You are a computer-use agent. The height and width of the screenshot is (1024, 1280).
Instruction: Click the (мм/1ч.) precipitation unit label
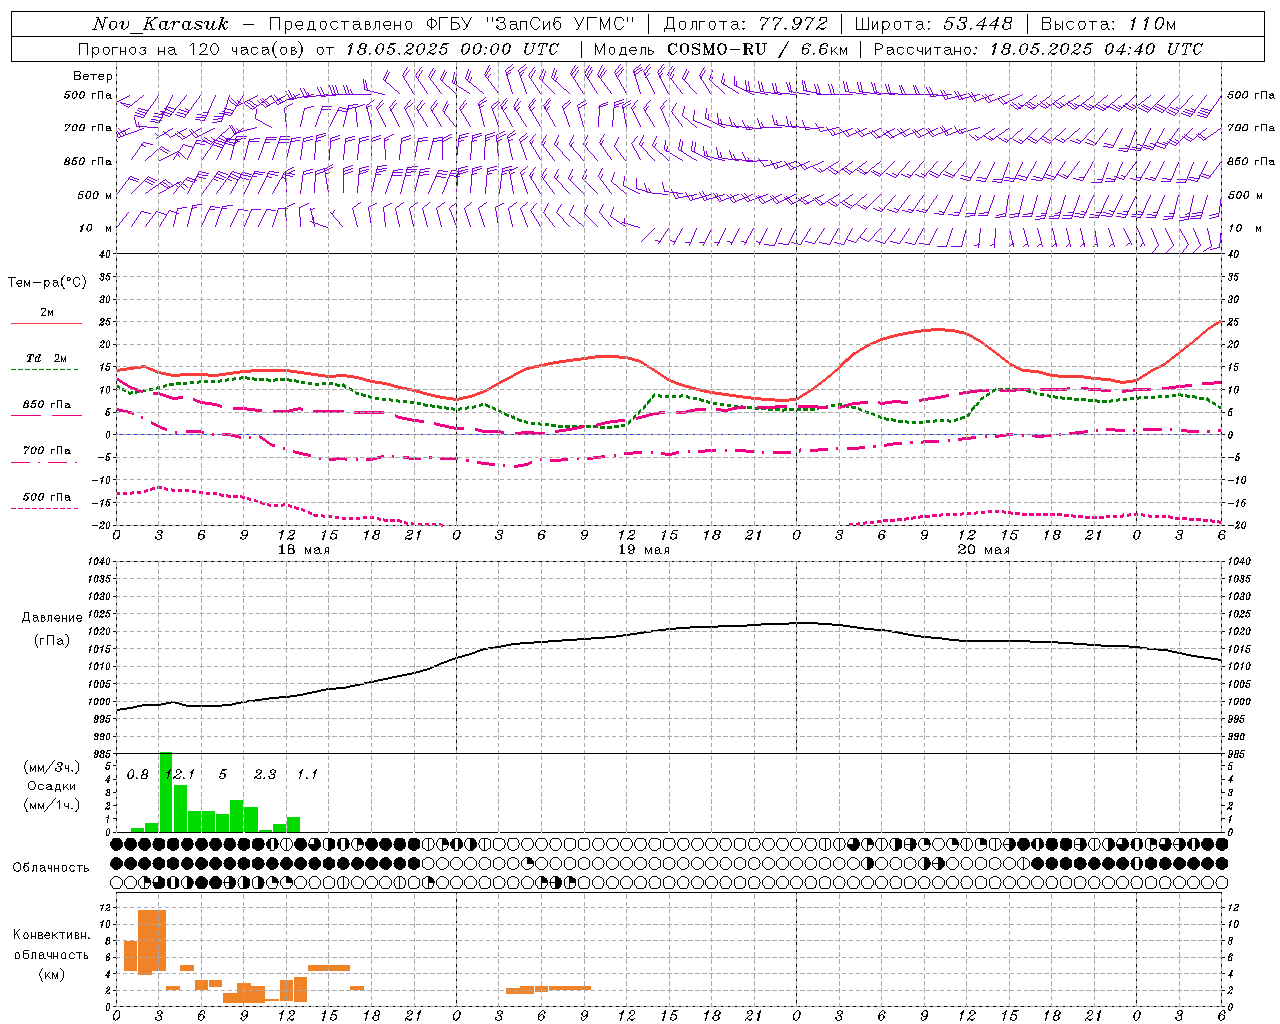(x=52, y=805)
